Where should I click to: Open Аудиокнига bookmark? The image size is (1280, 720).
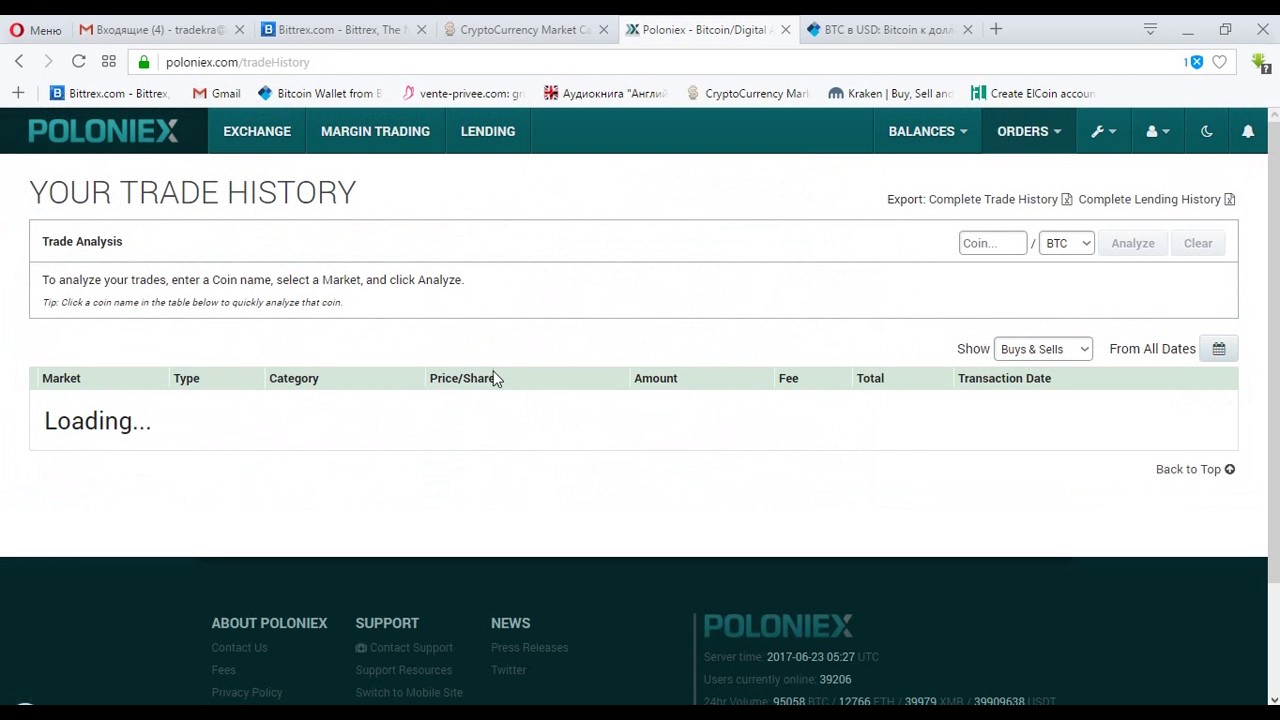605,93
